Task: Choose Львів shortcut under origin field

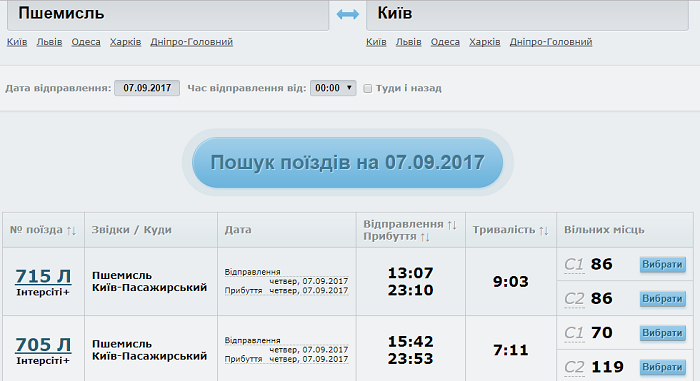Action: (x=49, y=42)
